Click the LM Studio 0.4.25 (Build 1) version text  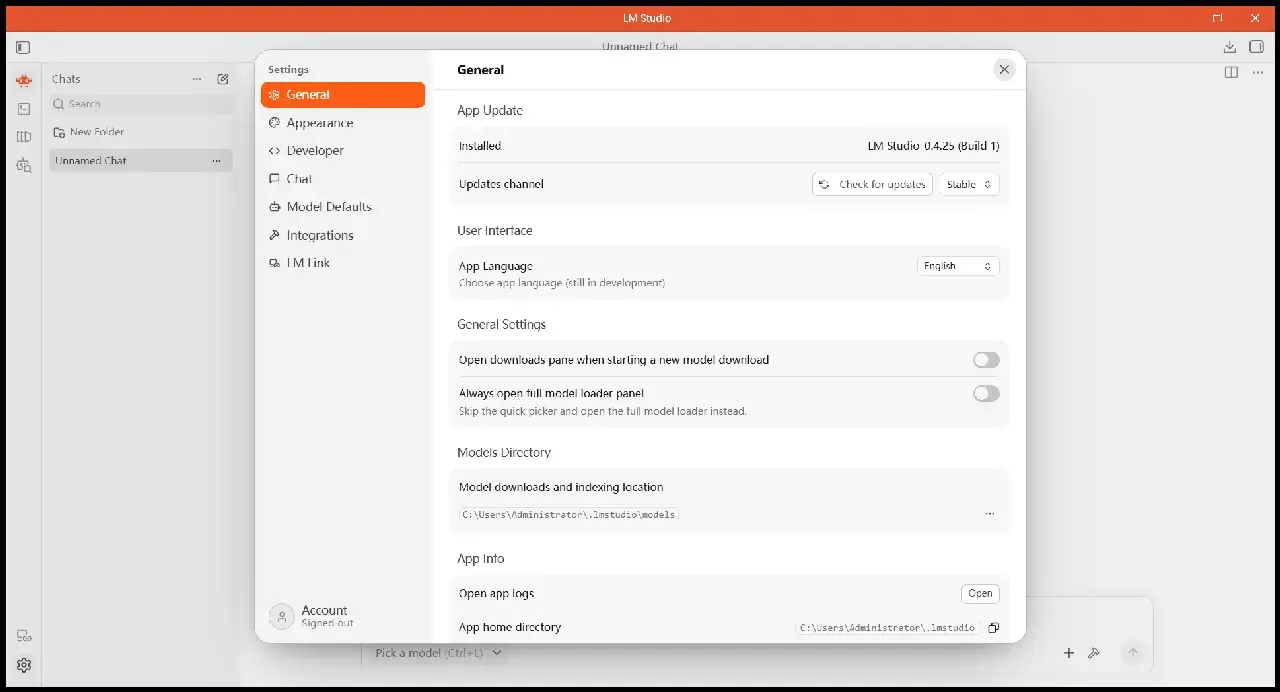coord(933,146)
